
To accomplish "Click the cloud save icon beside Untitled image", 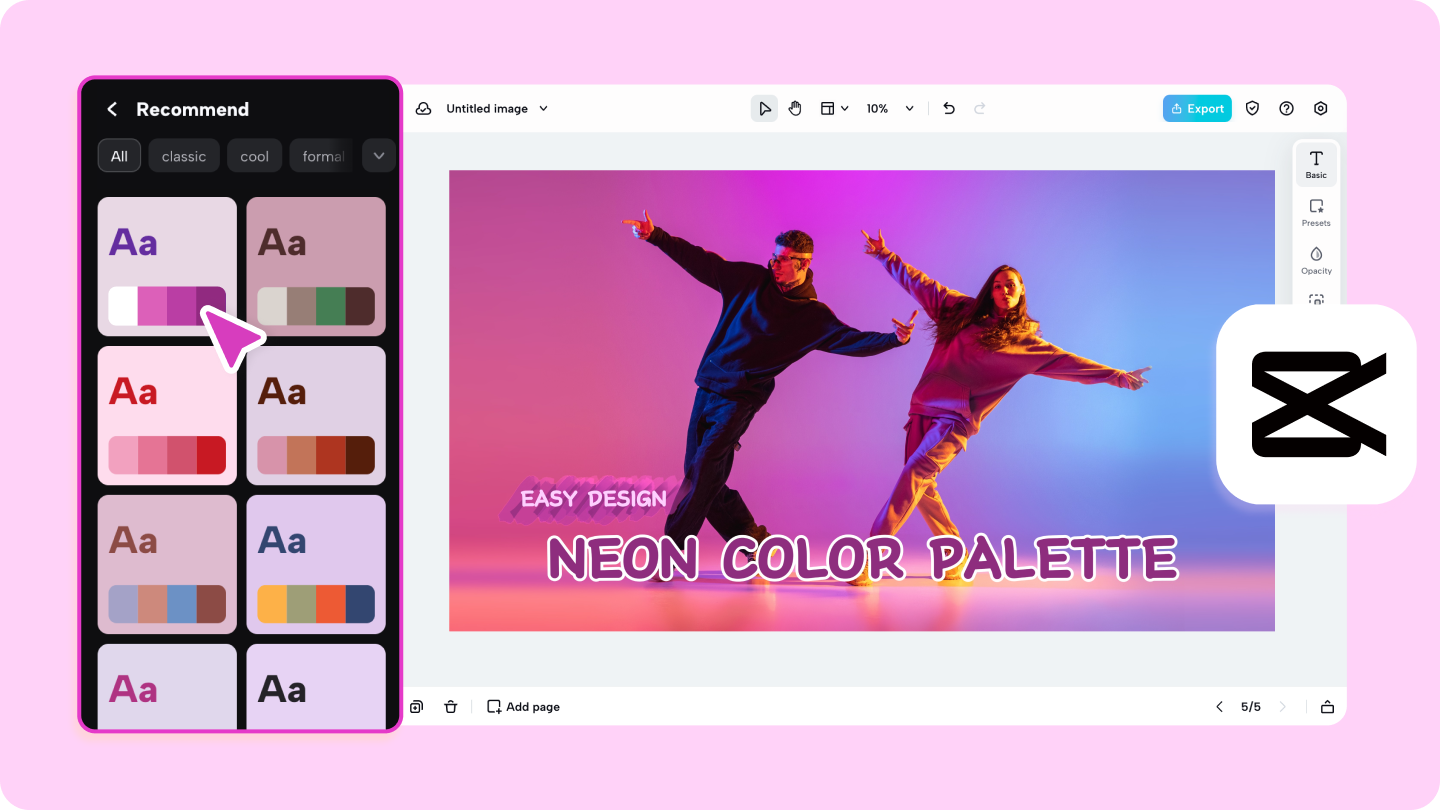I will pos(423,108).
